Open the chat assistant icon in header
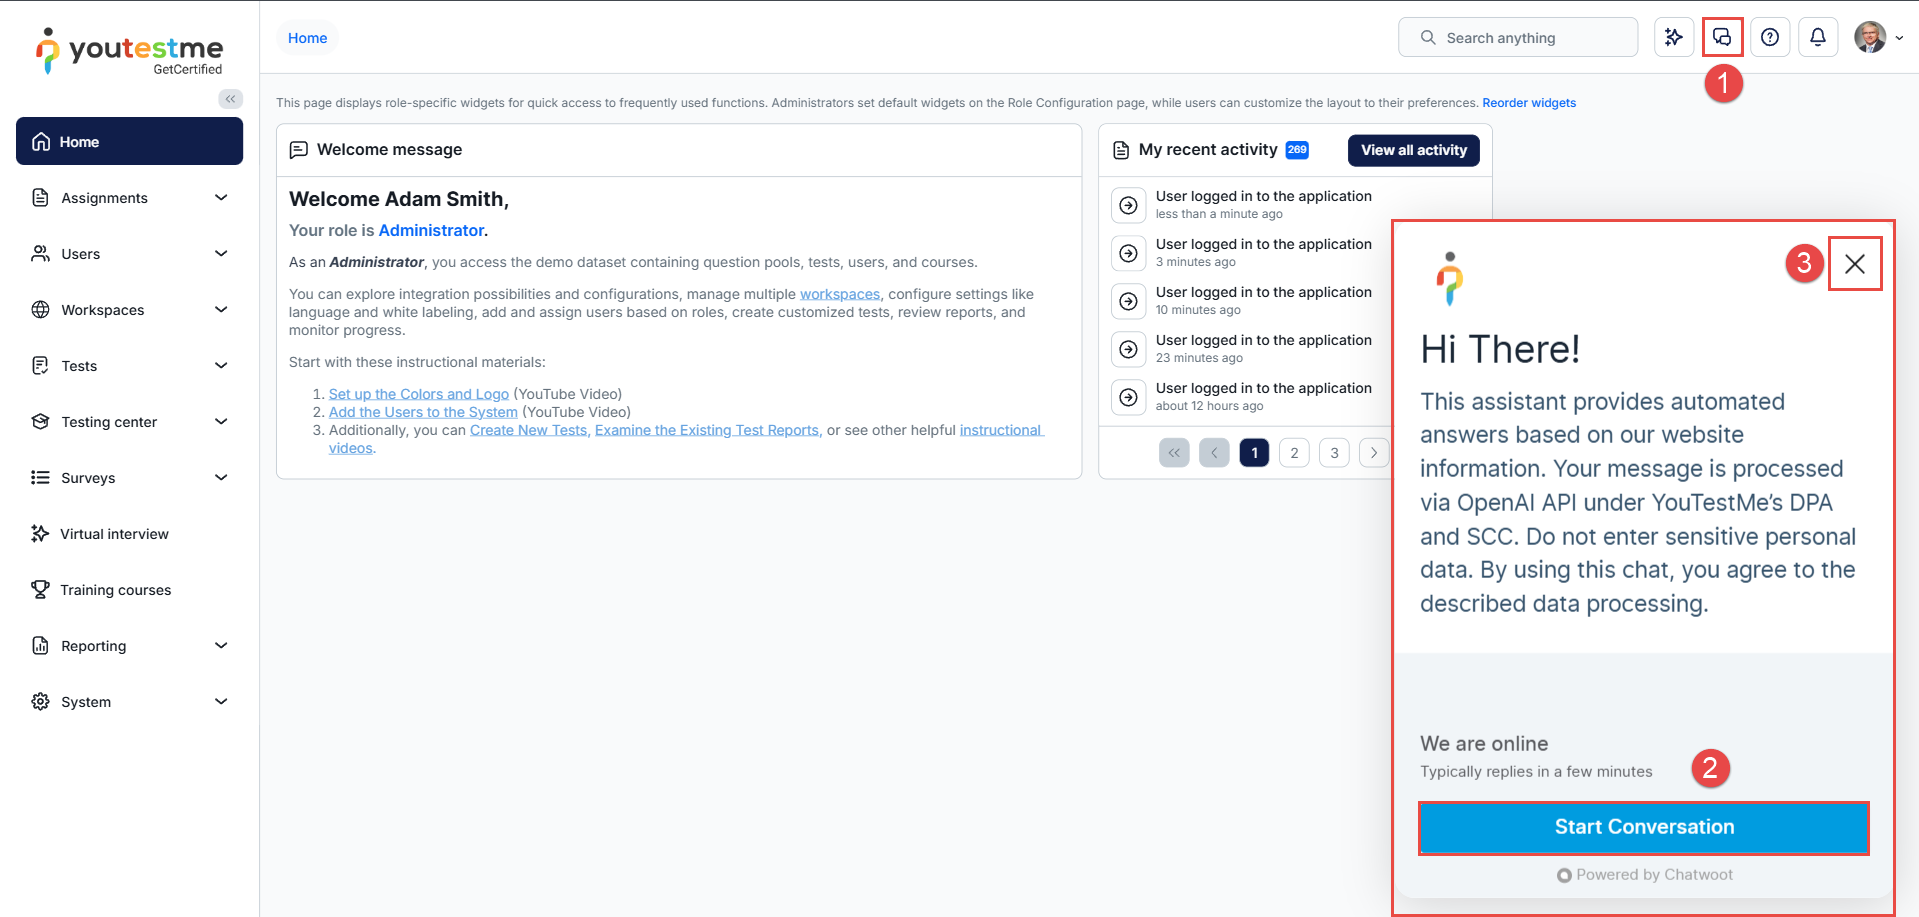 pos(1722,38)
